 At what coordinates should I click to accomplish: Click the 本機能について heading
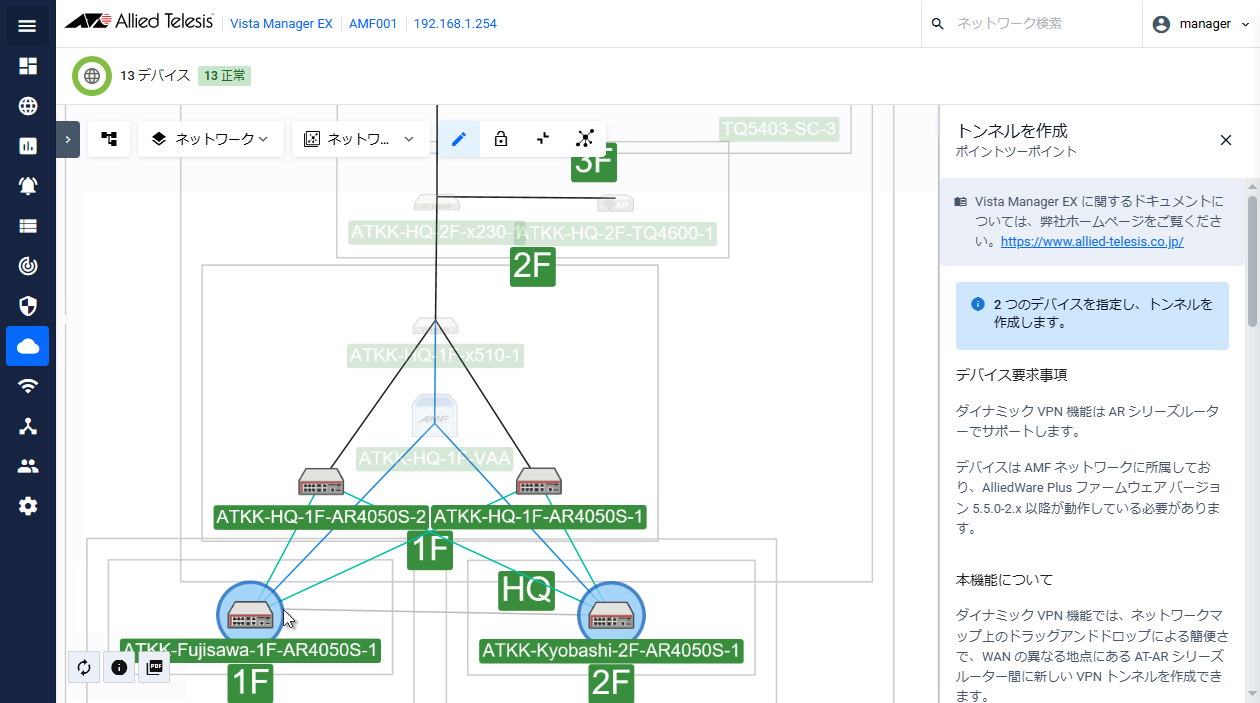click(x=1004, y=580)
